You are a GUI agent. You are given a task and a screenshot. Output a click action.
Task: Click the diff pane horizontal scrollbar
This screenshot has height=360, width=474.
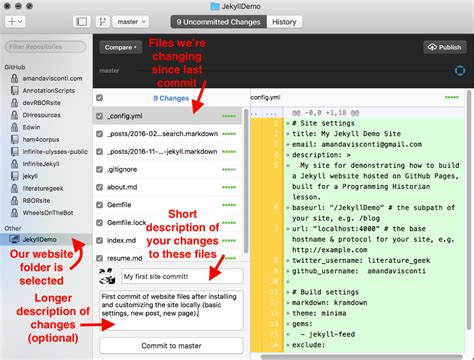point(361,357)
